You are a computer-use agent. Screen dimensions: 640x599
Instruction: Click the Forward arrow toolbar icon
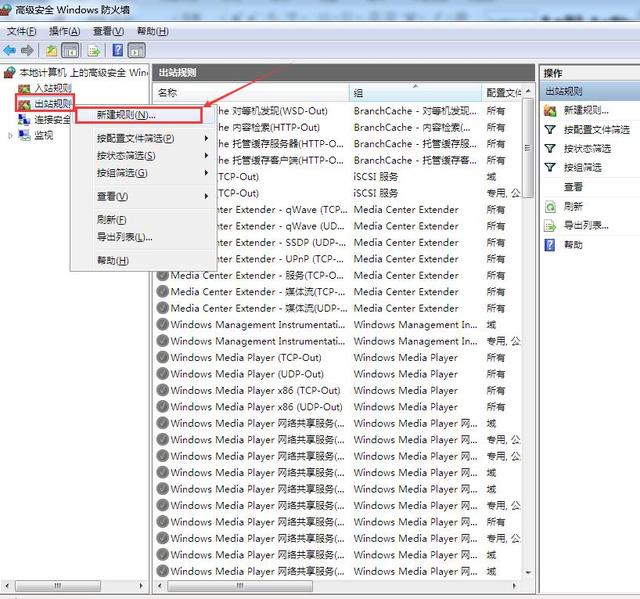(x=27, y=51)
